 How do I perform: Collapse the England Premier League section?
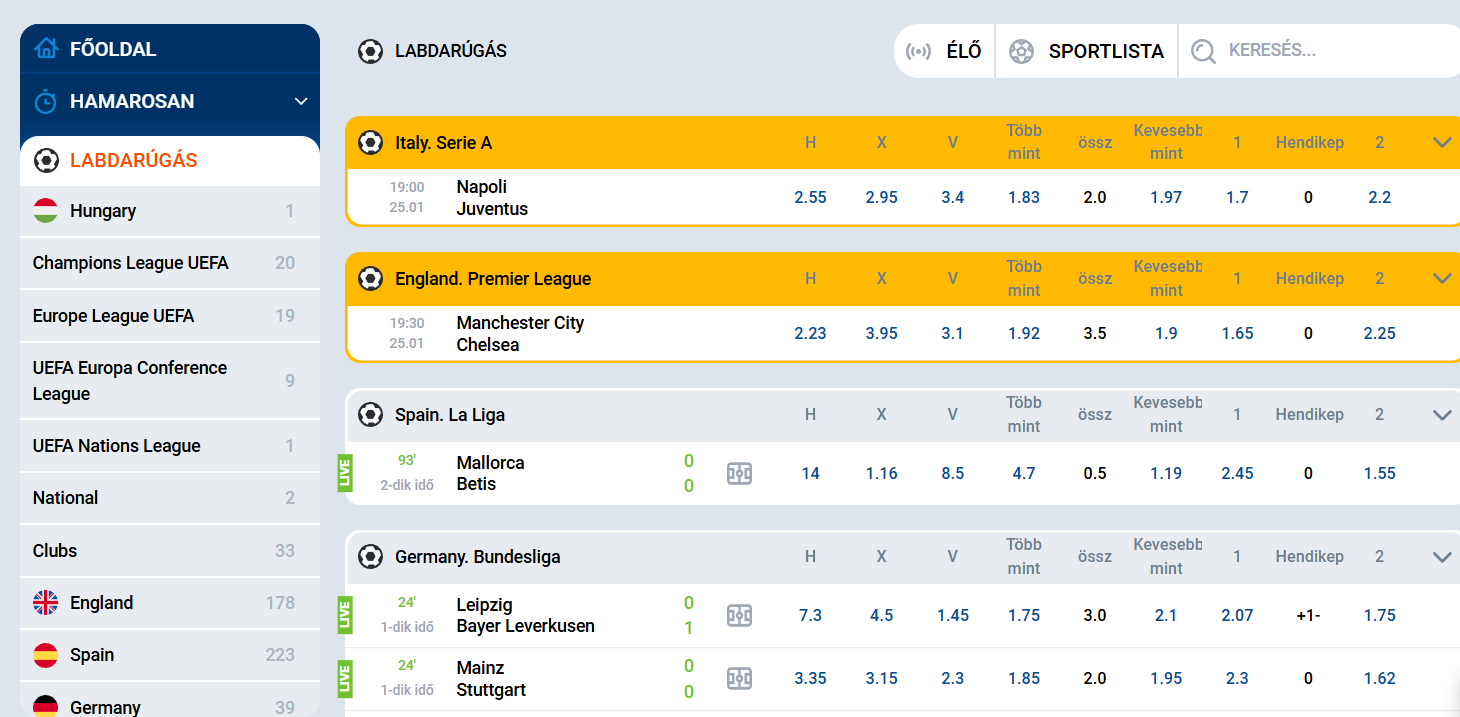[x=1441, y=279]
